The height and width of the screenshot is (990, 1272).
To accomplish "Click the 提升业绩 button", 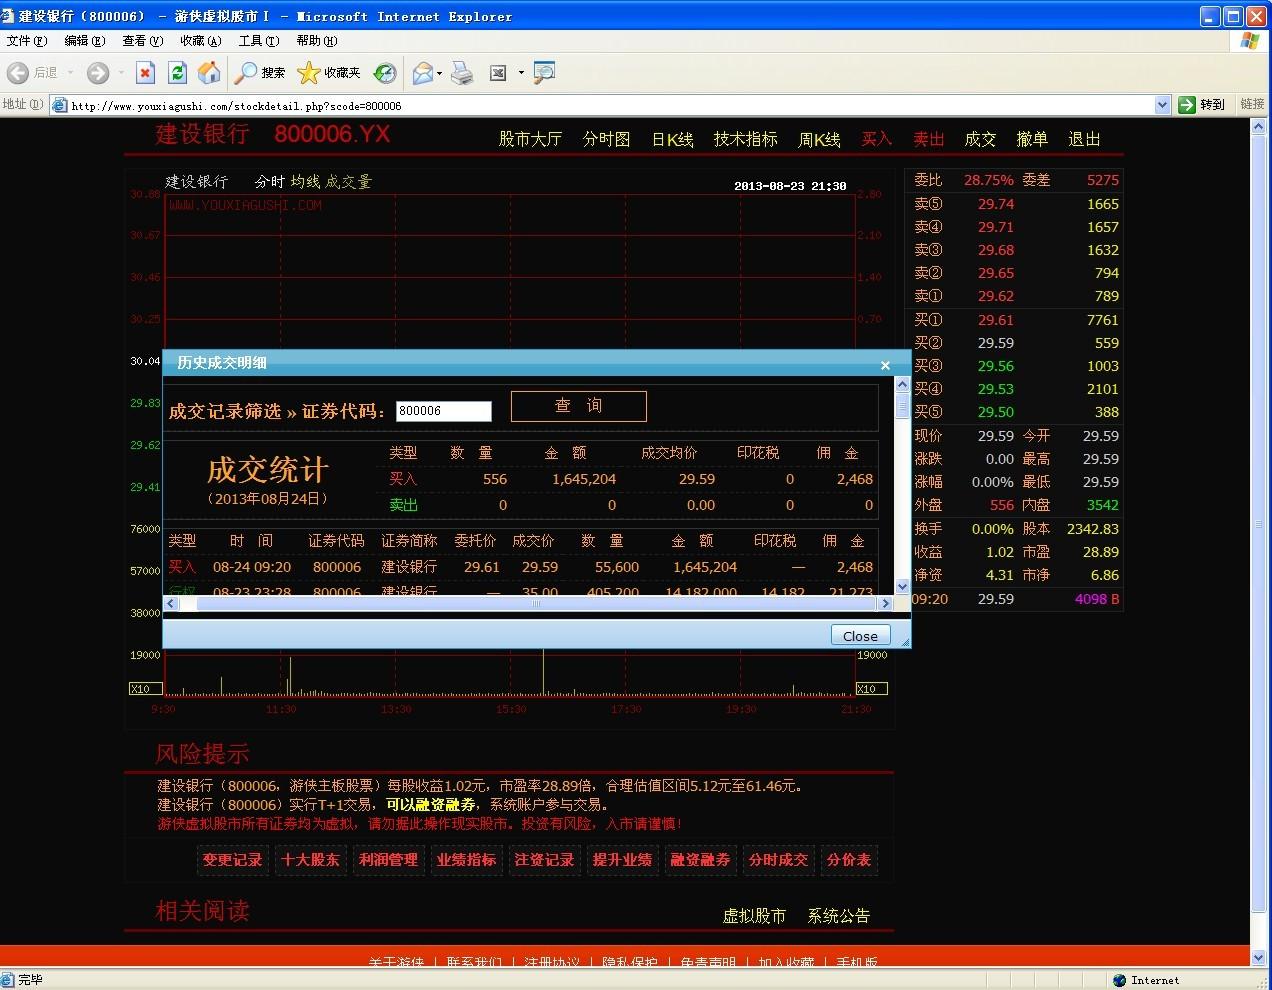I will point(622,860).
